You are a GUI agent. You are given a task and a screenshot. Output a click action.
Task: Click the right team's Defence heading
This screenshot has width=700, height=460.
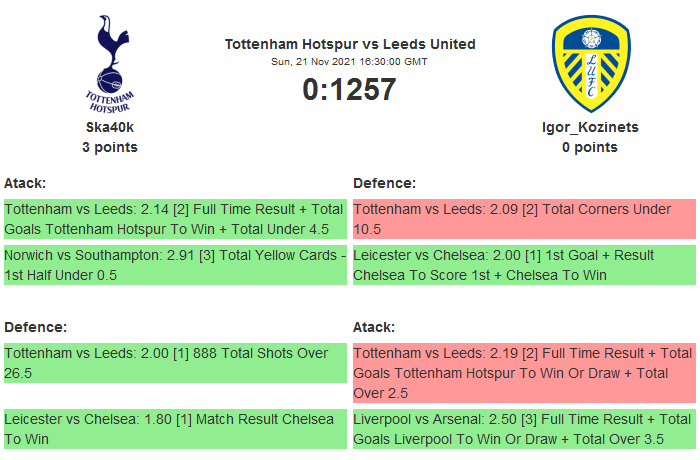tap(385, 183)
